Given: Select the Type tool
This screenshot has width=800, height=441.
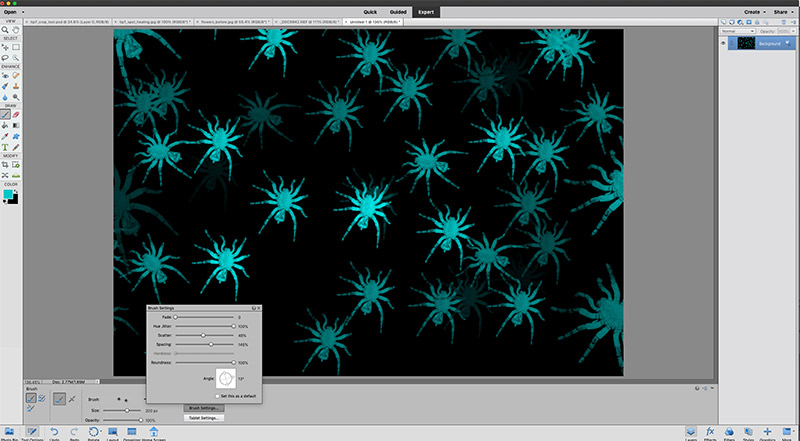Looking at the screenshot, I should pyautogui.click(x=5, y=148).
